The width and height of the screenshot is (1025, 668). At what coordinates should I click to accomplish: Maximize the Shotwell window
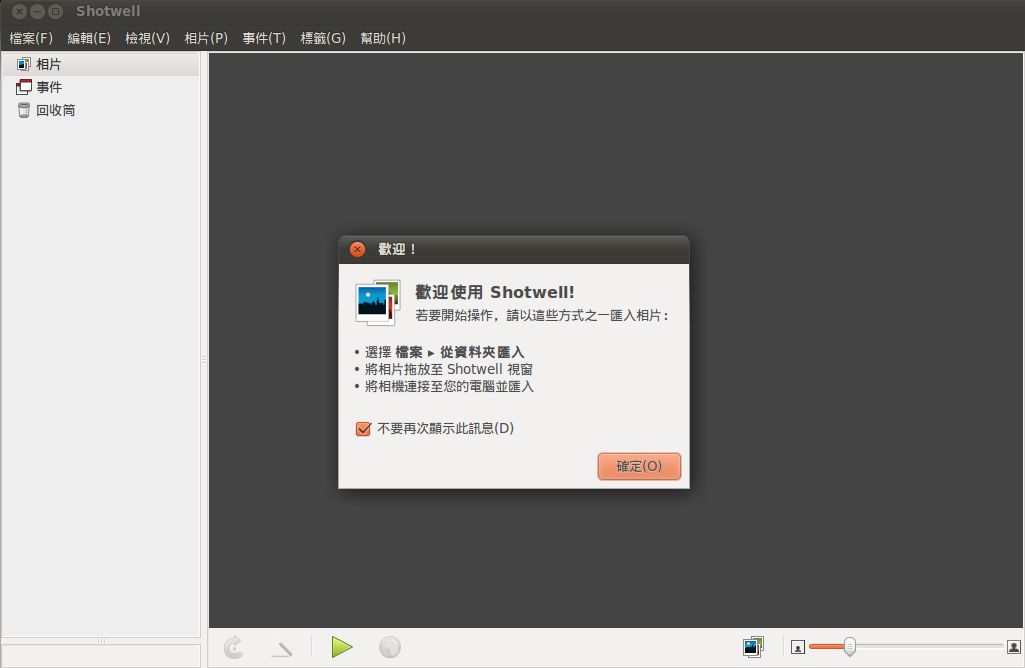coord(56,11)
